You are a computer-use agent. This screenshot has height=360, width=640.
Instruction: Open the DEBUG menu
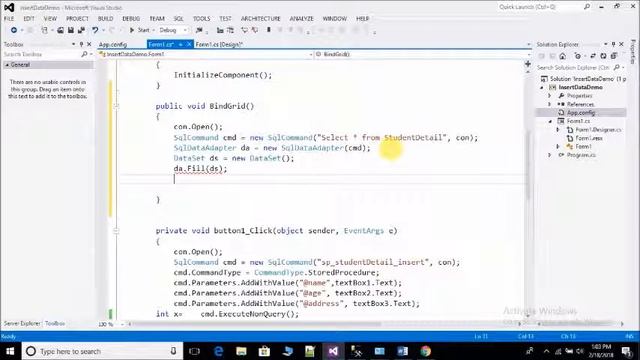pyautogui.click(x=131, y=19)
